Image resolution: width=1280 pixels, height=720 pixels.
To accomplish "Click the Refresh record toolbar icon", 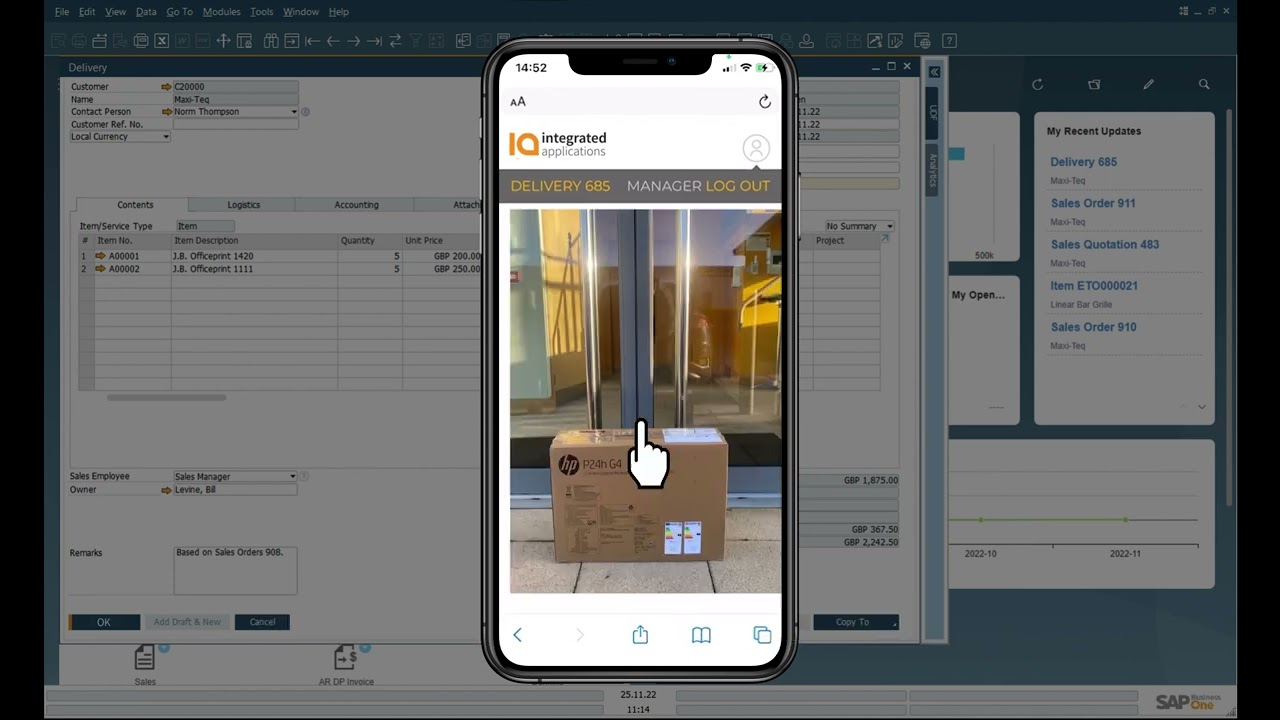I will (x=395, y=41).
